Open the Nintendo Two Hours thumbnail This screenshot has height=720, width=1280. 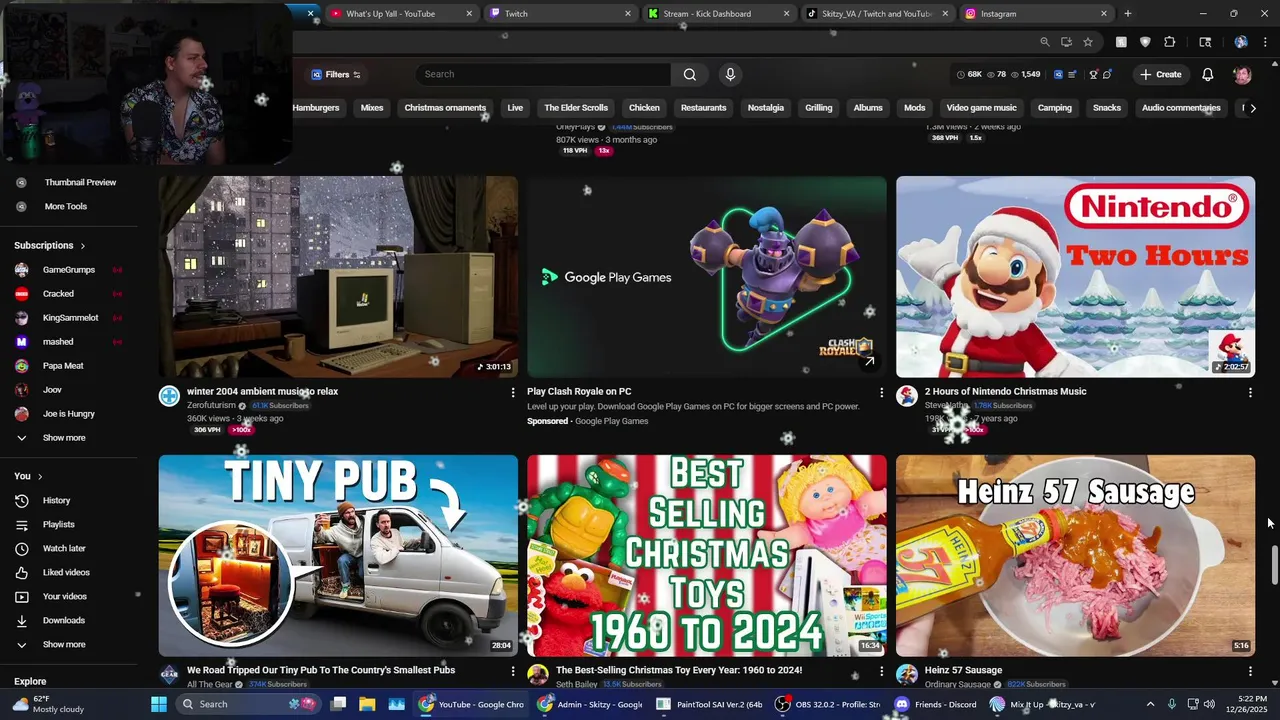pyautogui.click(x=1075, y=277)
